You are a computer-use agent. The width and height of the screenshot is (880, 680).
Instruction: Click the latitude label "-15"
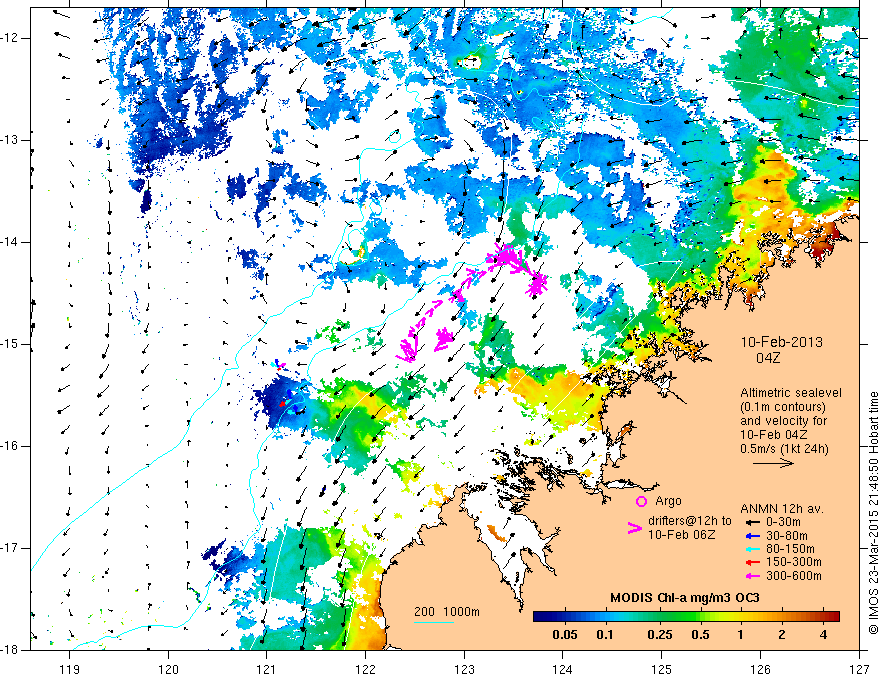click(11, 344)
